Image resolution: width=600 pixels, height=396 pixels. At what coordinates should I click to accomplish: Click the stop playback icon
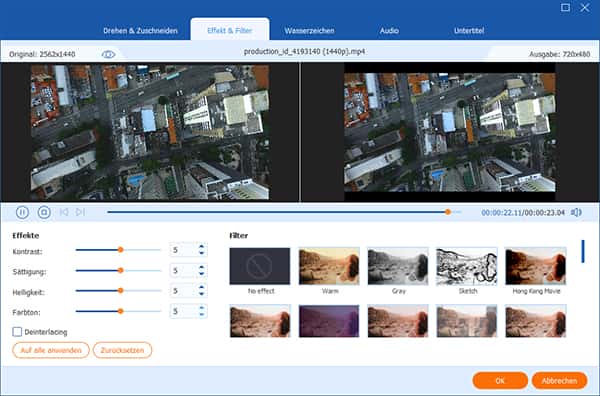(x=44, y=212)
